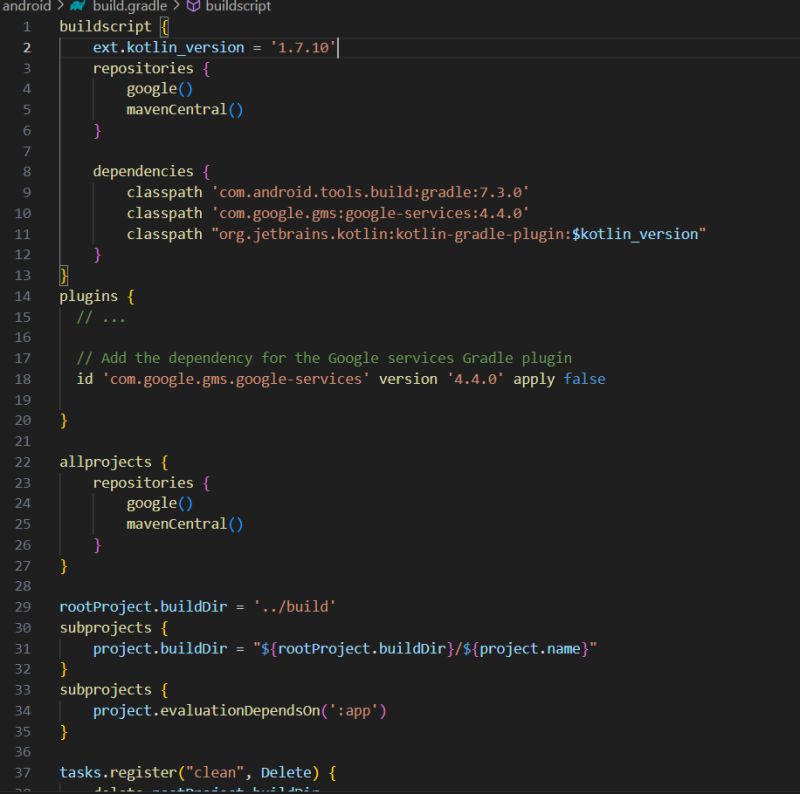
Task: Click '$kotlin_version' variable on line 11
Action: pyautogui.click(x=635, y=234)
